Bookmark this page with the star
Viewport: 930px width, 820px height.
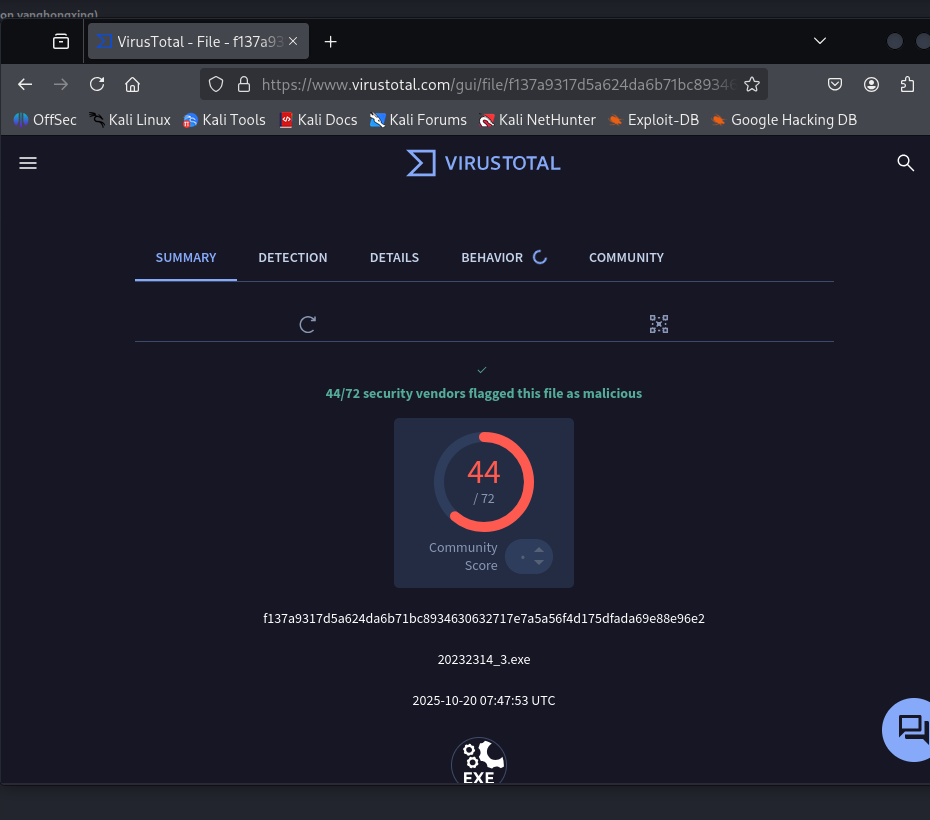(x=752, y=84)
